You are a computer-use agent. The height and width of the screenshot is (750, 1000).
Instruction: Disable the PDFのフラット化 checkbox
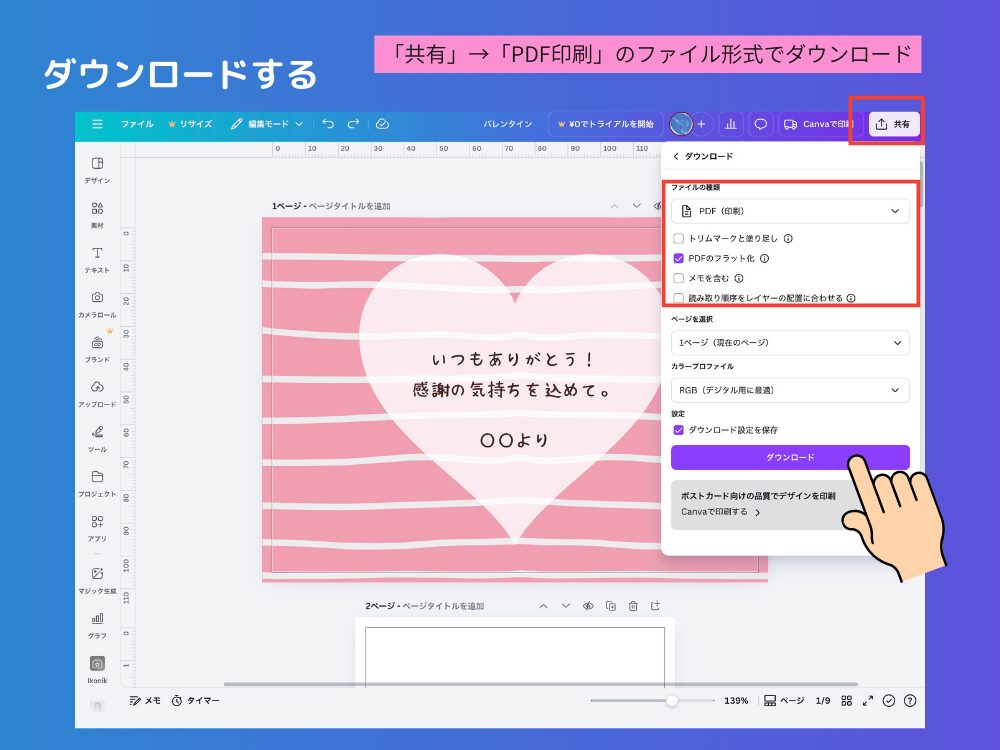(x=677, y=258)
